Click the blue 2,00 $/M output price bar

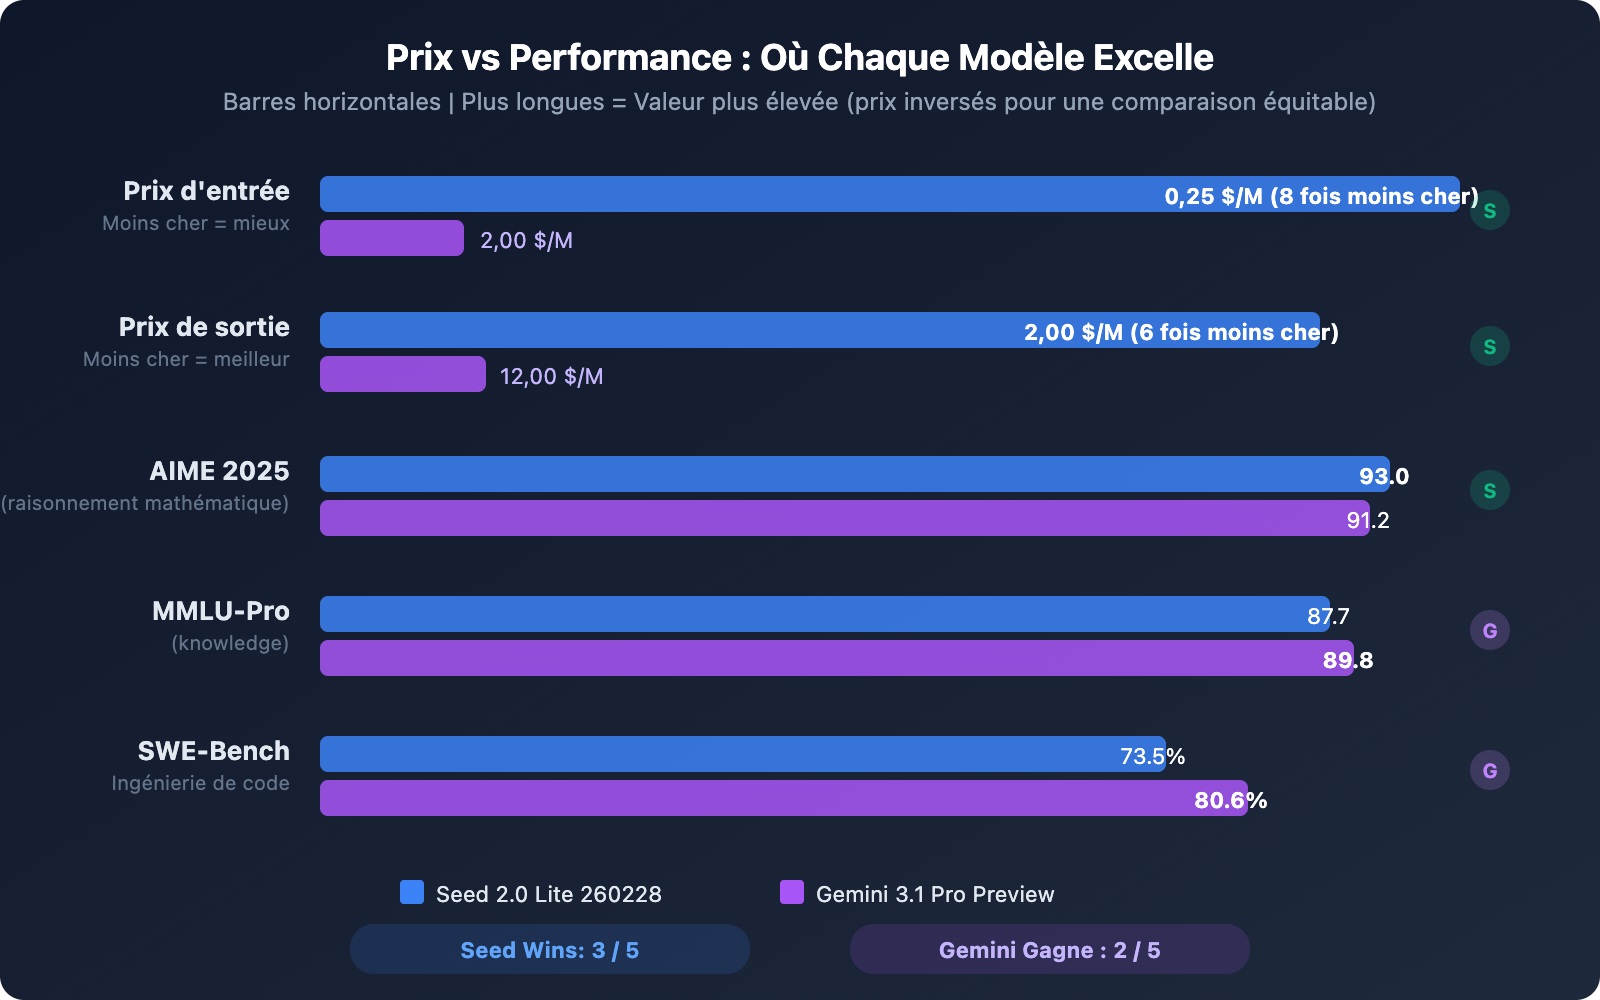point(670,330)
